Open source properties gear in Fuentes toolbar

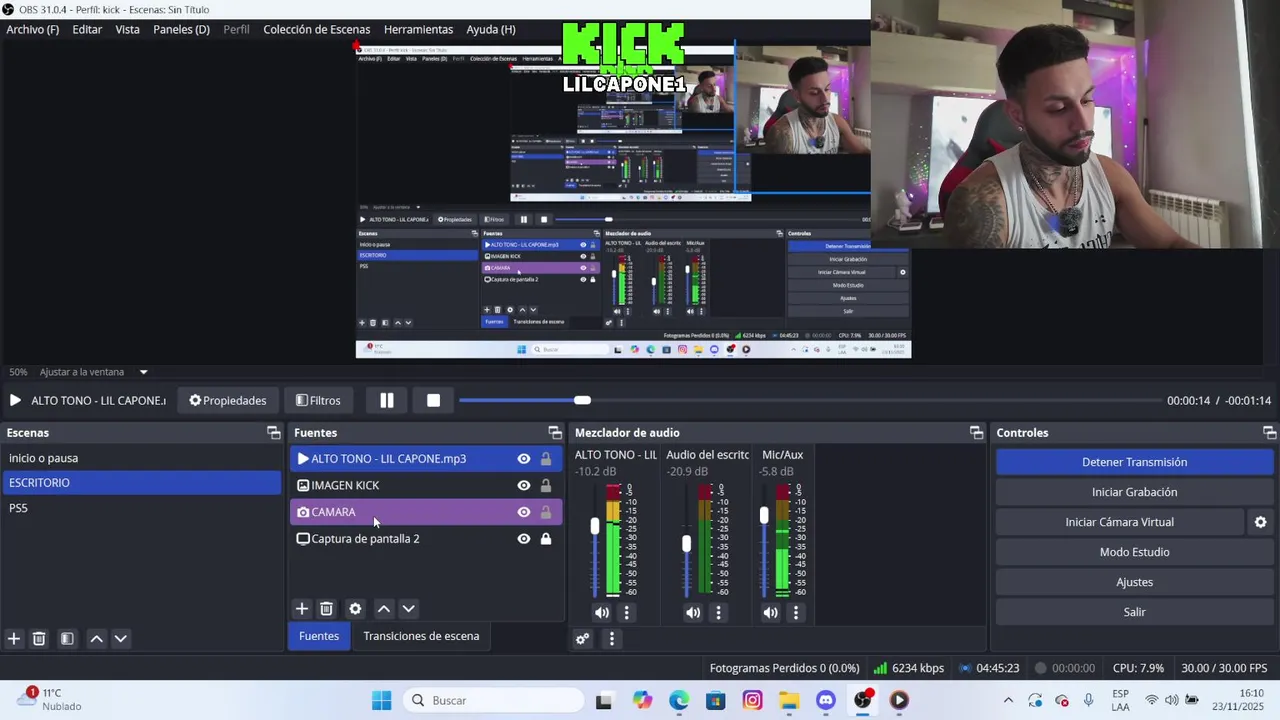click(355, 608)
